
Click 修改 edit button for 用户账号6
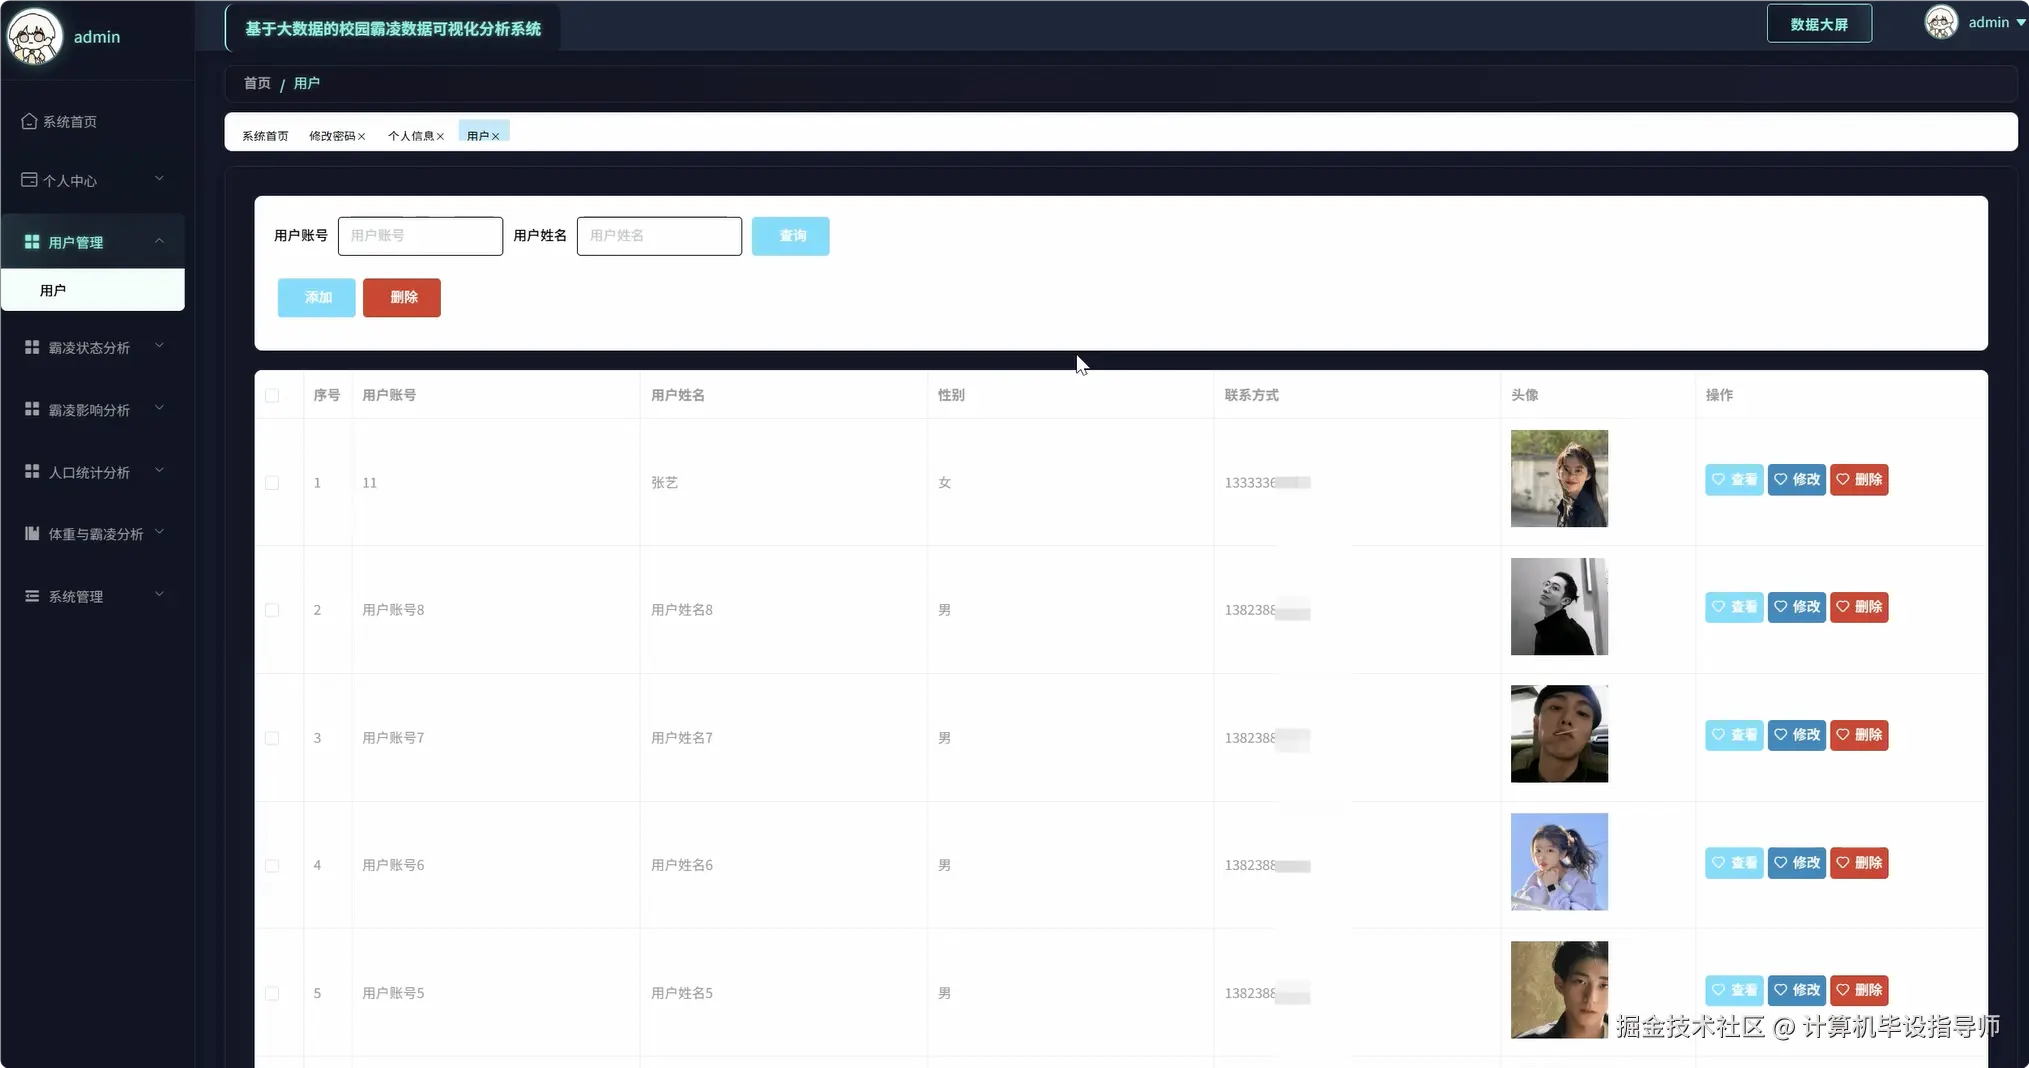(x=1796, y=863)
